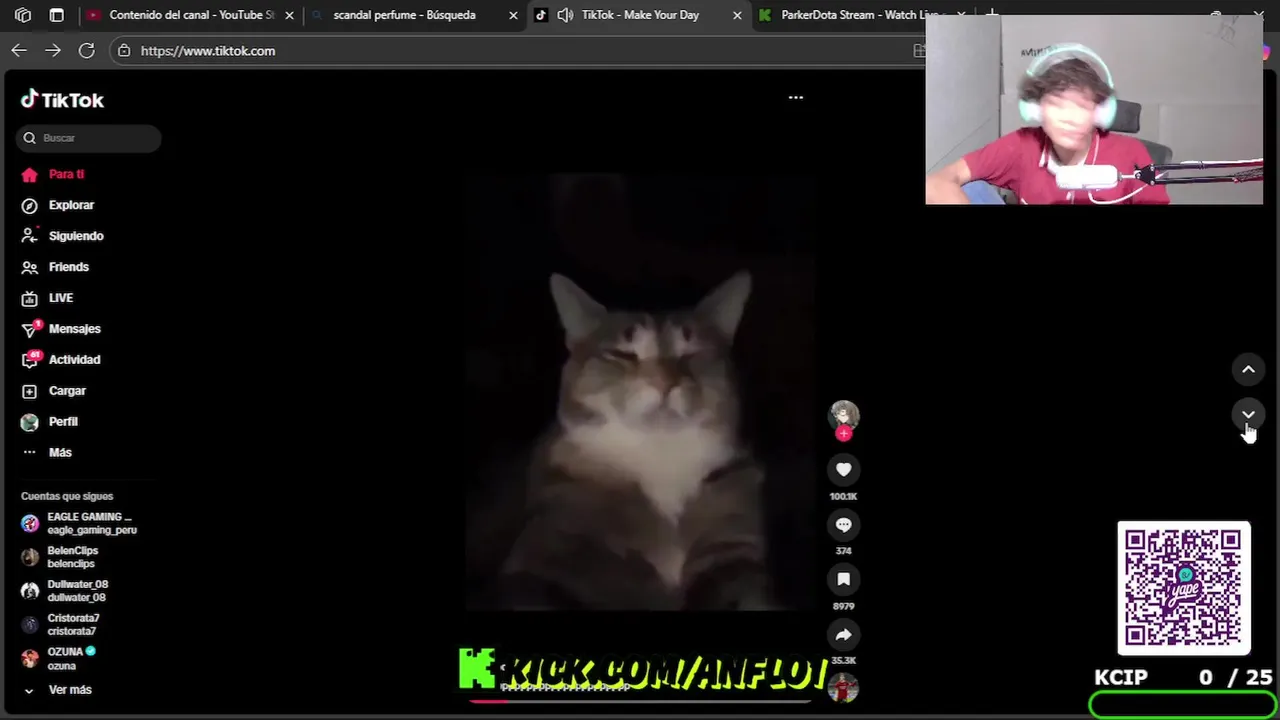Click the Perfil avatar icon
This screenshot has height=720, width=1280.
click(30, 422)
